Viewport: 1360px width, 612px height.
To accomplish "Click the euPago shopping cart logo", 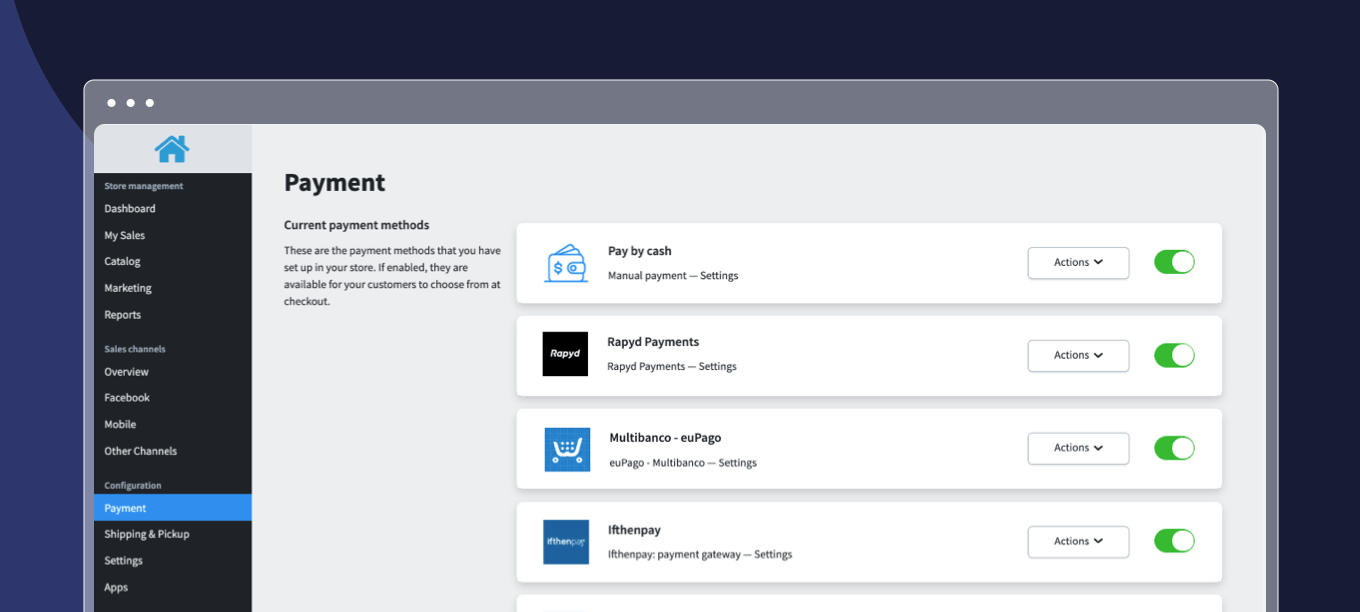I will (567, 450).
